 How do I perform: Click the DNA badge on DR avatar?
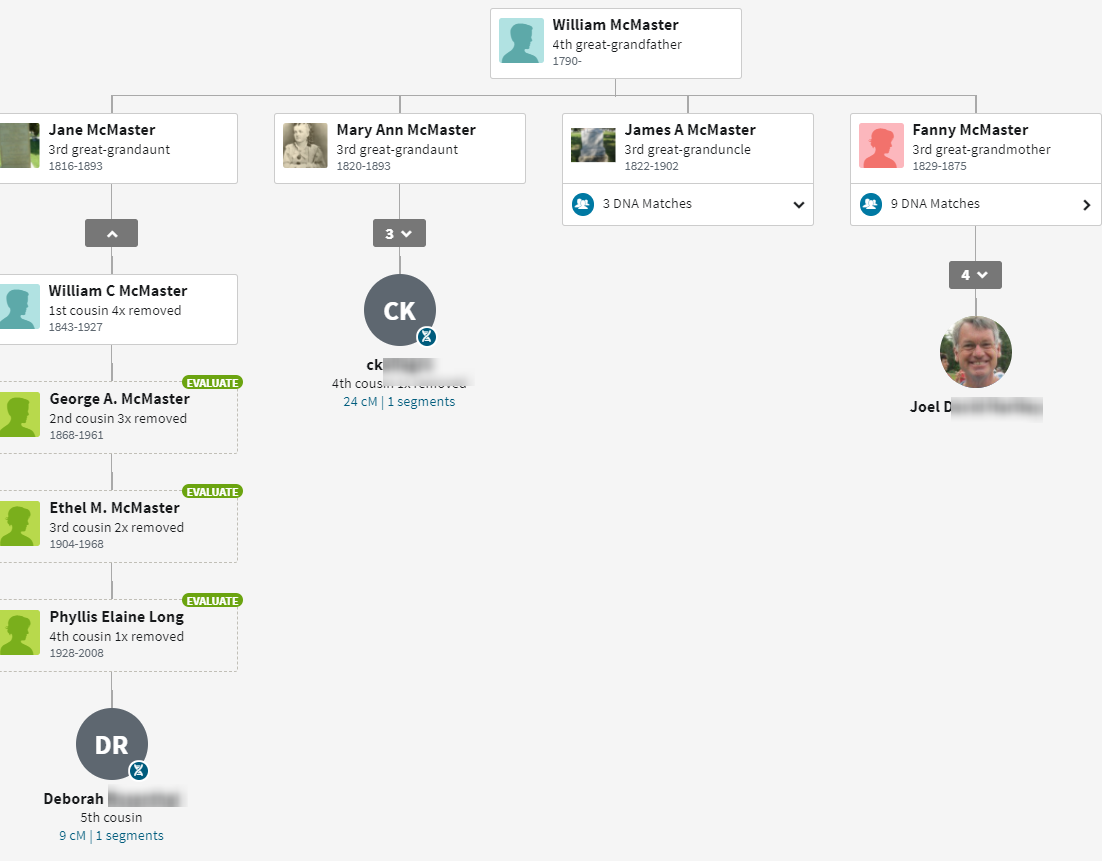(139, 770)
